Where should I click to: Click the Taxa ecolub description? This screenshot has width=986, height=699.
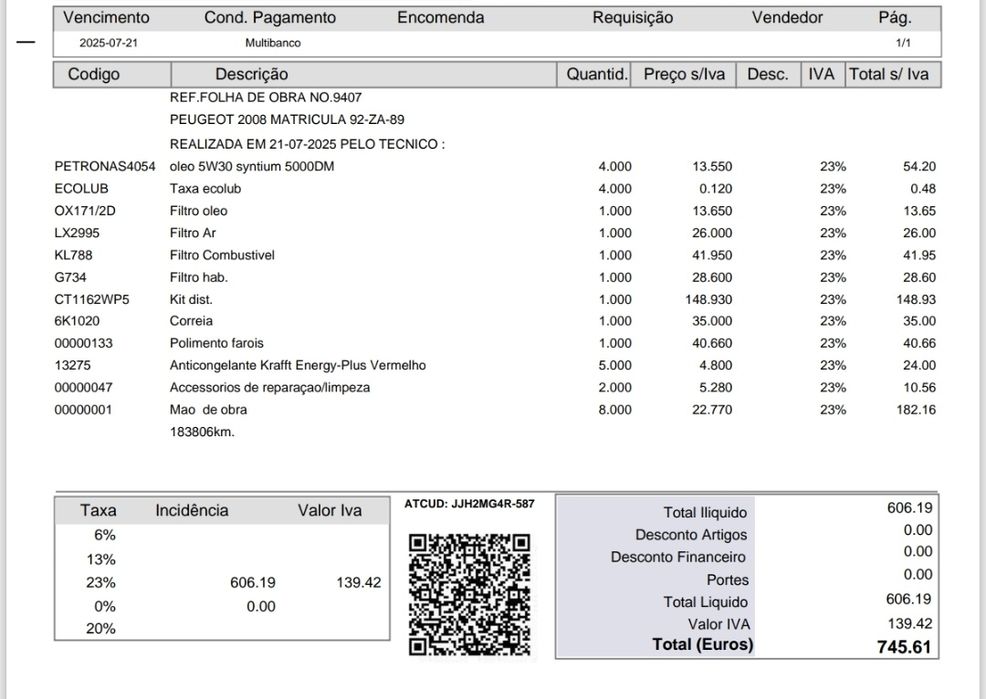(x=205, y=189)
